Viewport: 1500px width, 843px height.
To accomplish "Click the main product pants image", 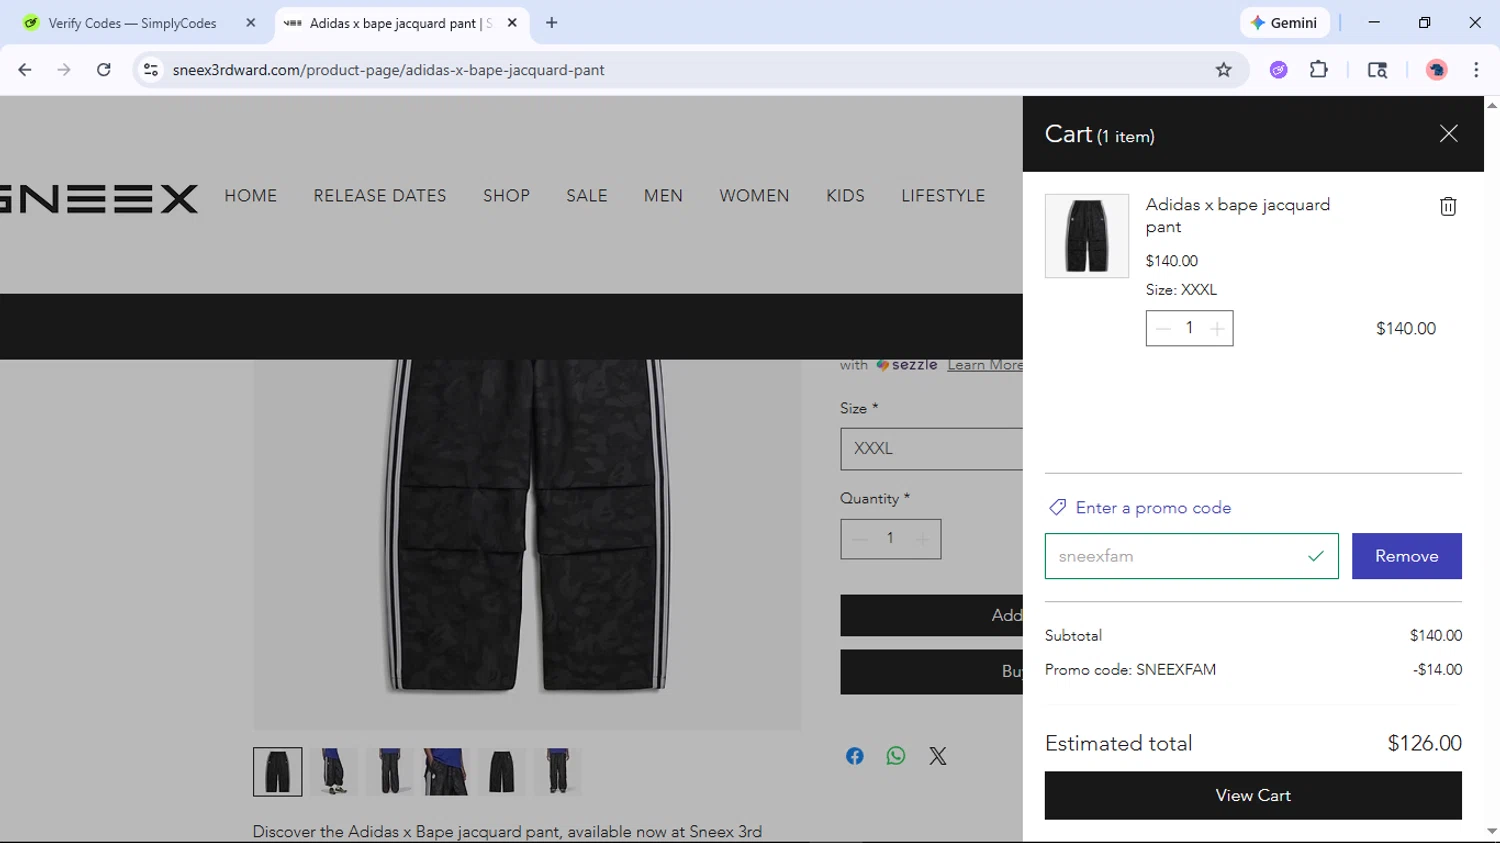I will point(527,544).
